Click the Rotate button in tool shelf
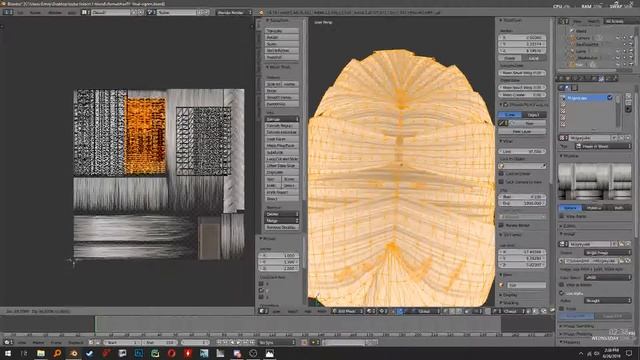Screen dimensions: 640x360 point(282,37)
